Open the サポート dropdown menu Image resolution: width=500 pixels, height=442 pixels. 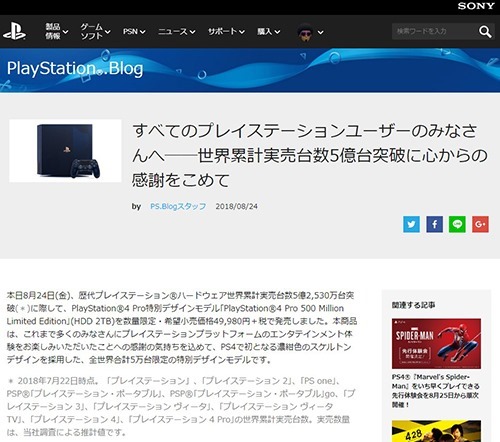coord(226,32)
